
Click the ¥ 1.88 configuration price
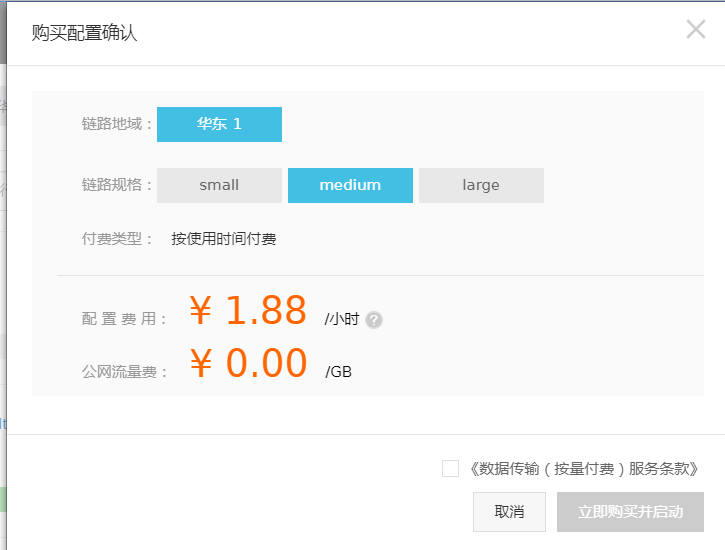(x=247, y=311)
